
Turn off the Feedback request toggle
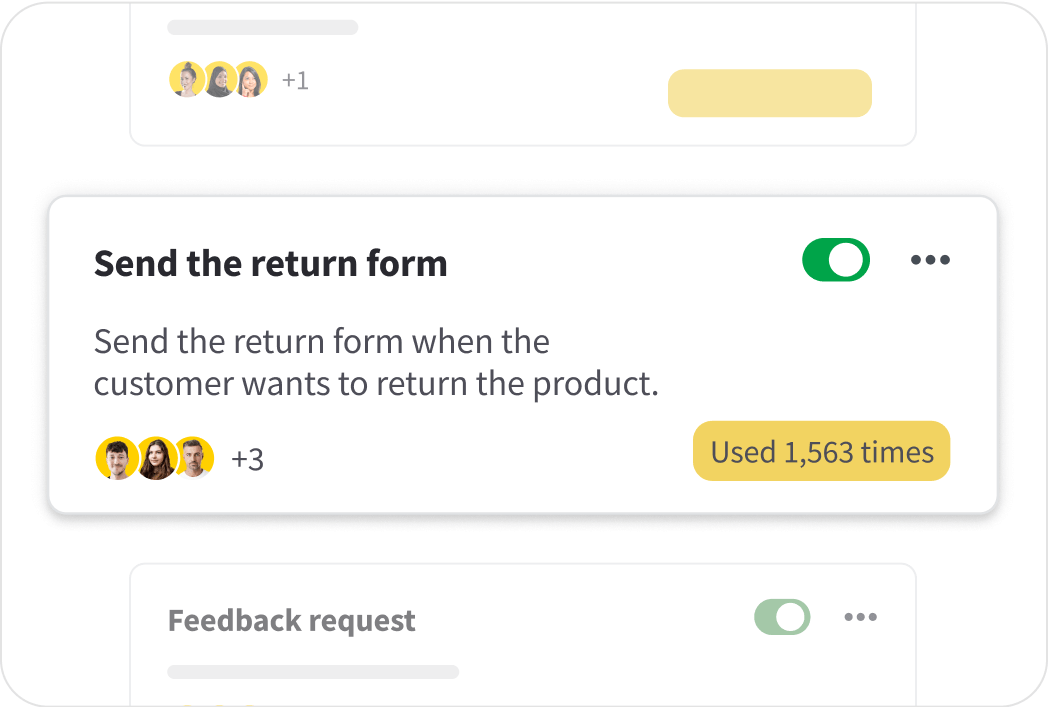[782, 617]
